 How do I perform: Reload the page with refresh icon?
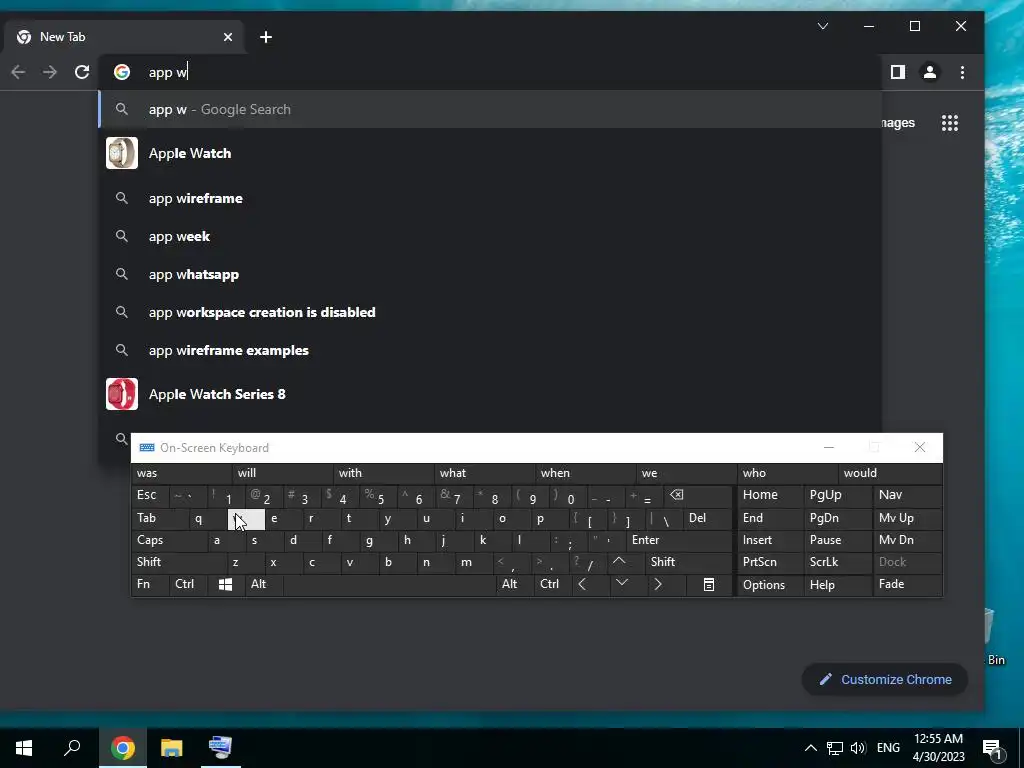click(x=82, y=72)
